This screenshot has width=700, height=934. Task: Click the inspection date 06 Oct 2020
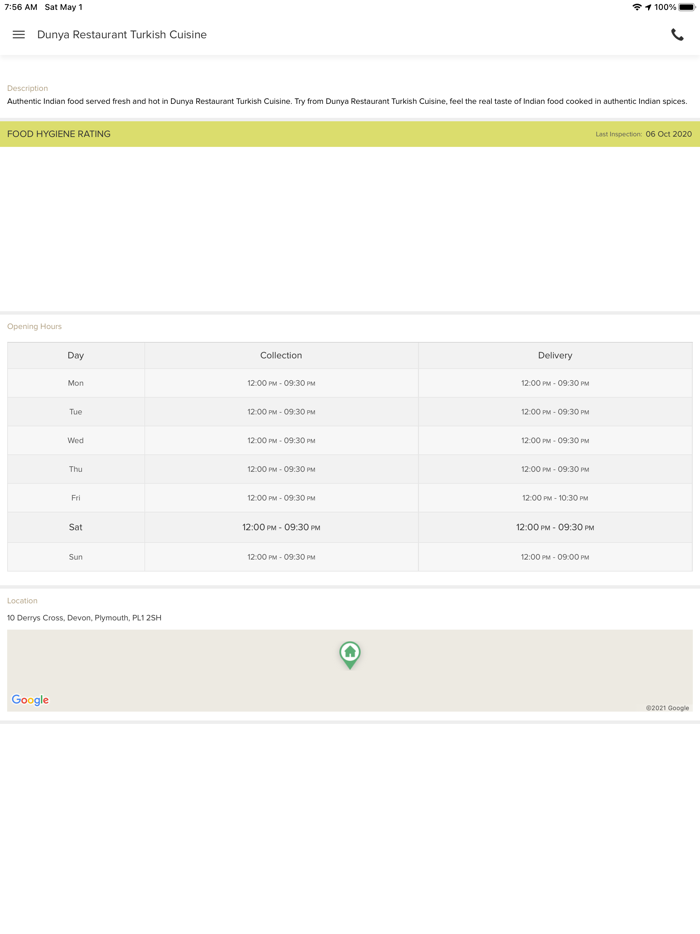click(x=668, y=134)
